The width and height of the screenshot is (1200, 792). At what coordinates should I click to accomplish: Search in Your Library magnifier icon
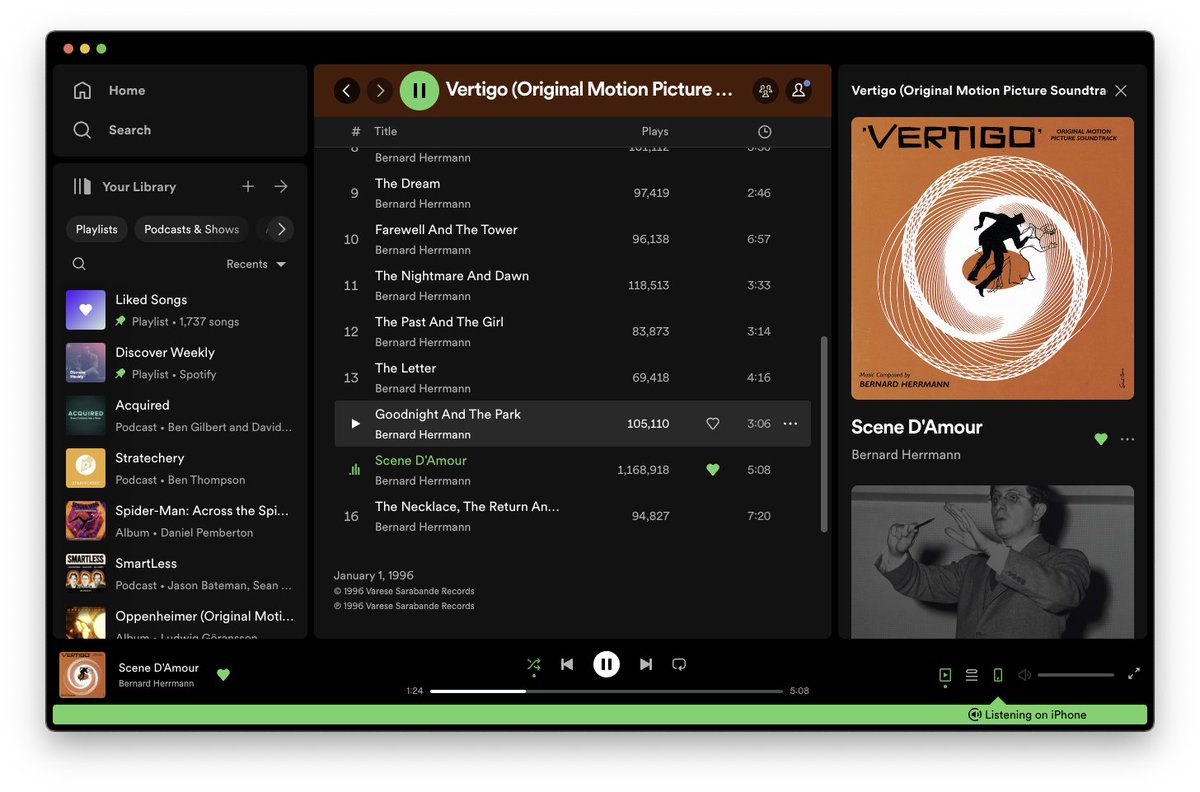click(x=79, y=264)
